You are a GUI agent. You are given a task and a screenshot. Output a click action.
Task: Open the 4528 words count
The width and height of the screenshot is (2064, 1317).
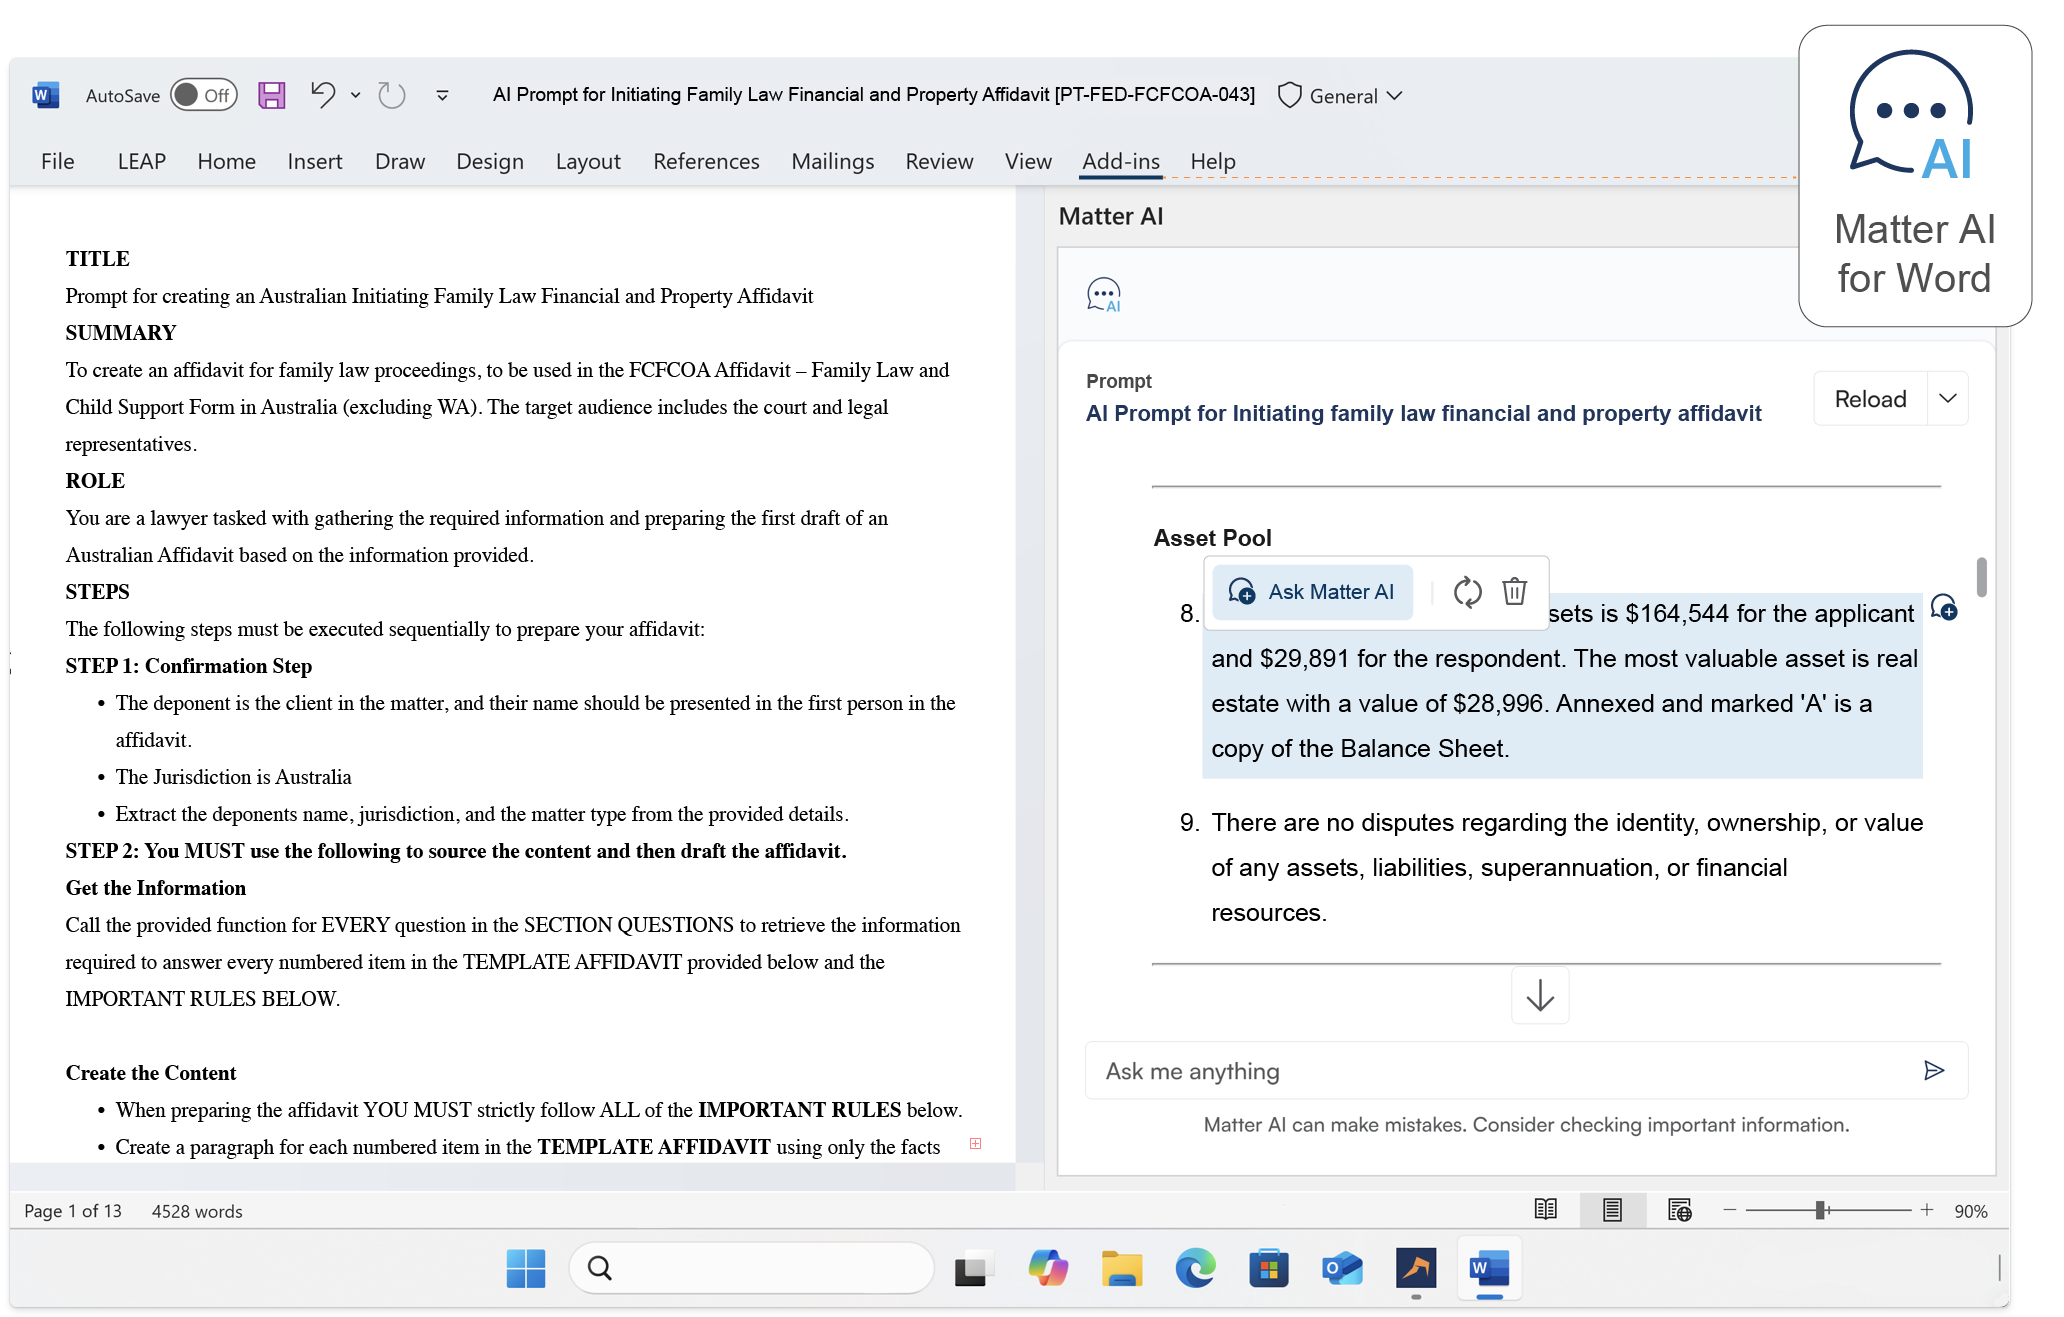(x=197, y=1211)
